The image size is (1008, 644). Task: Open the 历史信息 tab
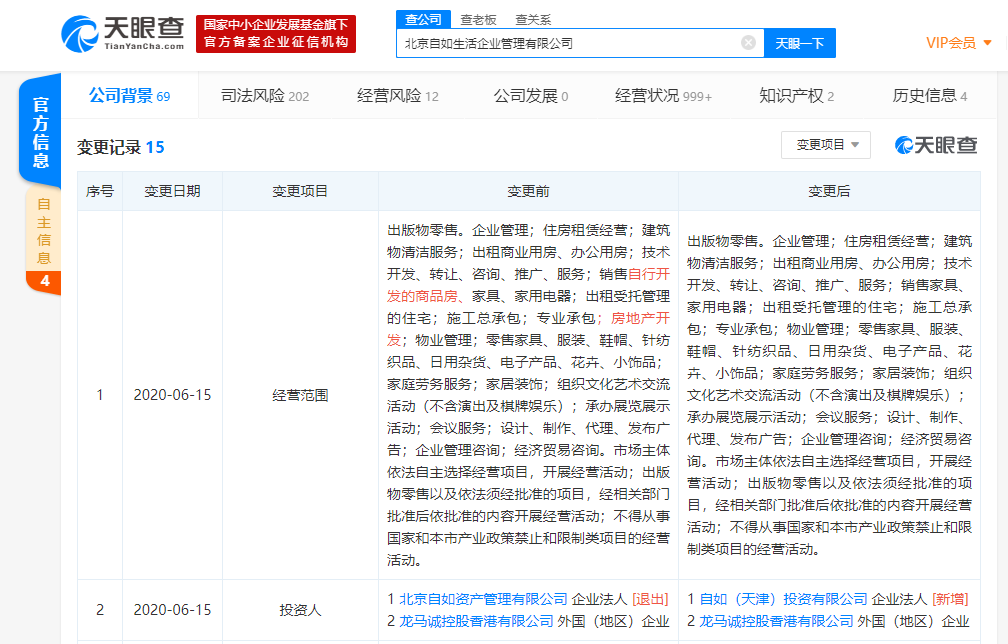click(929, 96)
